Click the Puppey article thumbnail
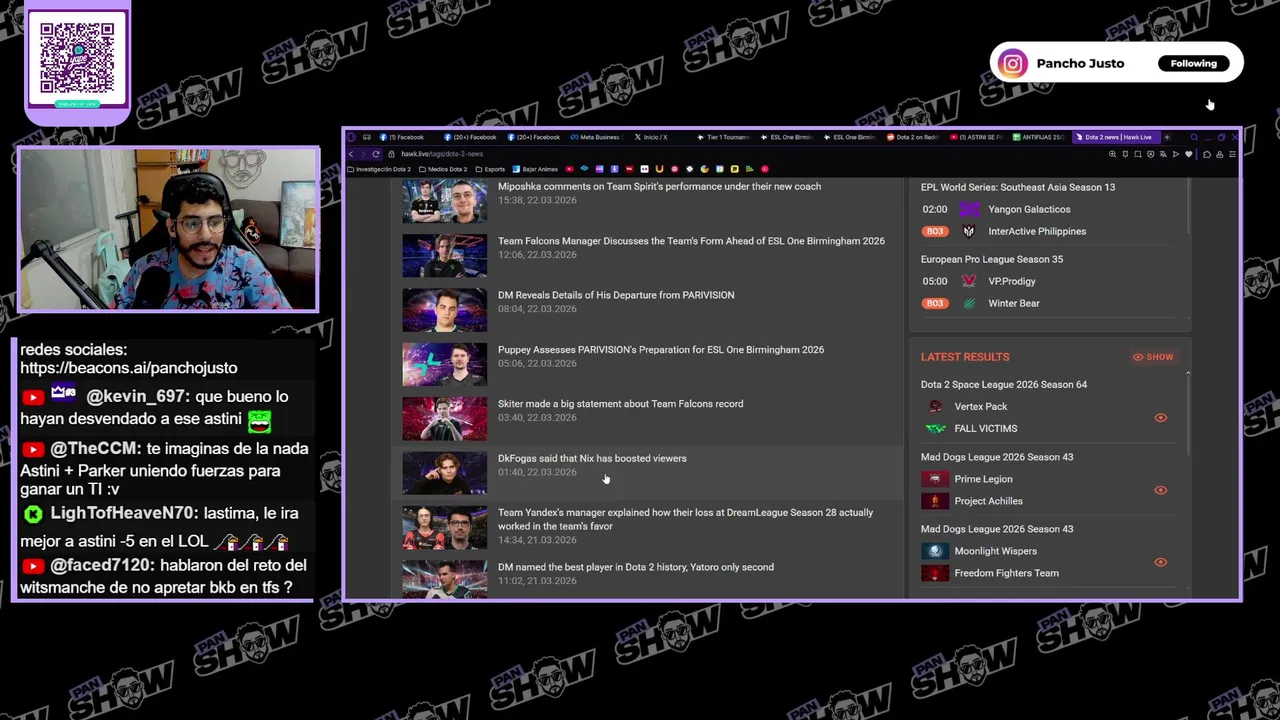 445,364
